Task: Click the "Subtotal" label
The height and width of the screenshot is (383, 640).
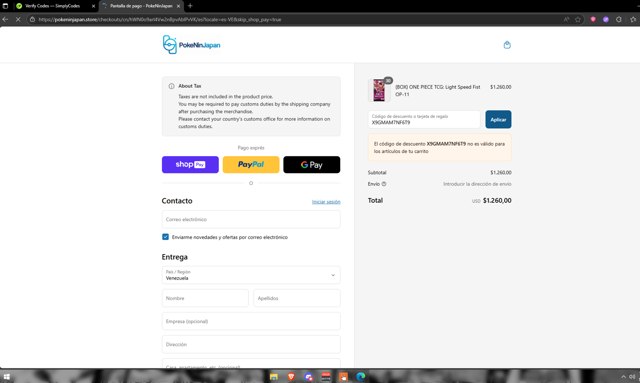Action: (x=377, y=173)
